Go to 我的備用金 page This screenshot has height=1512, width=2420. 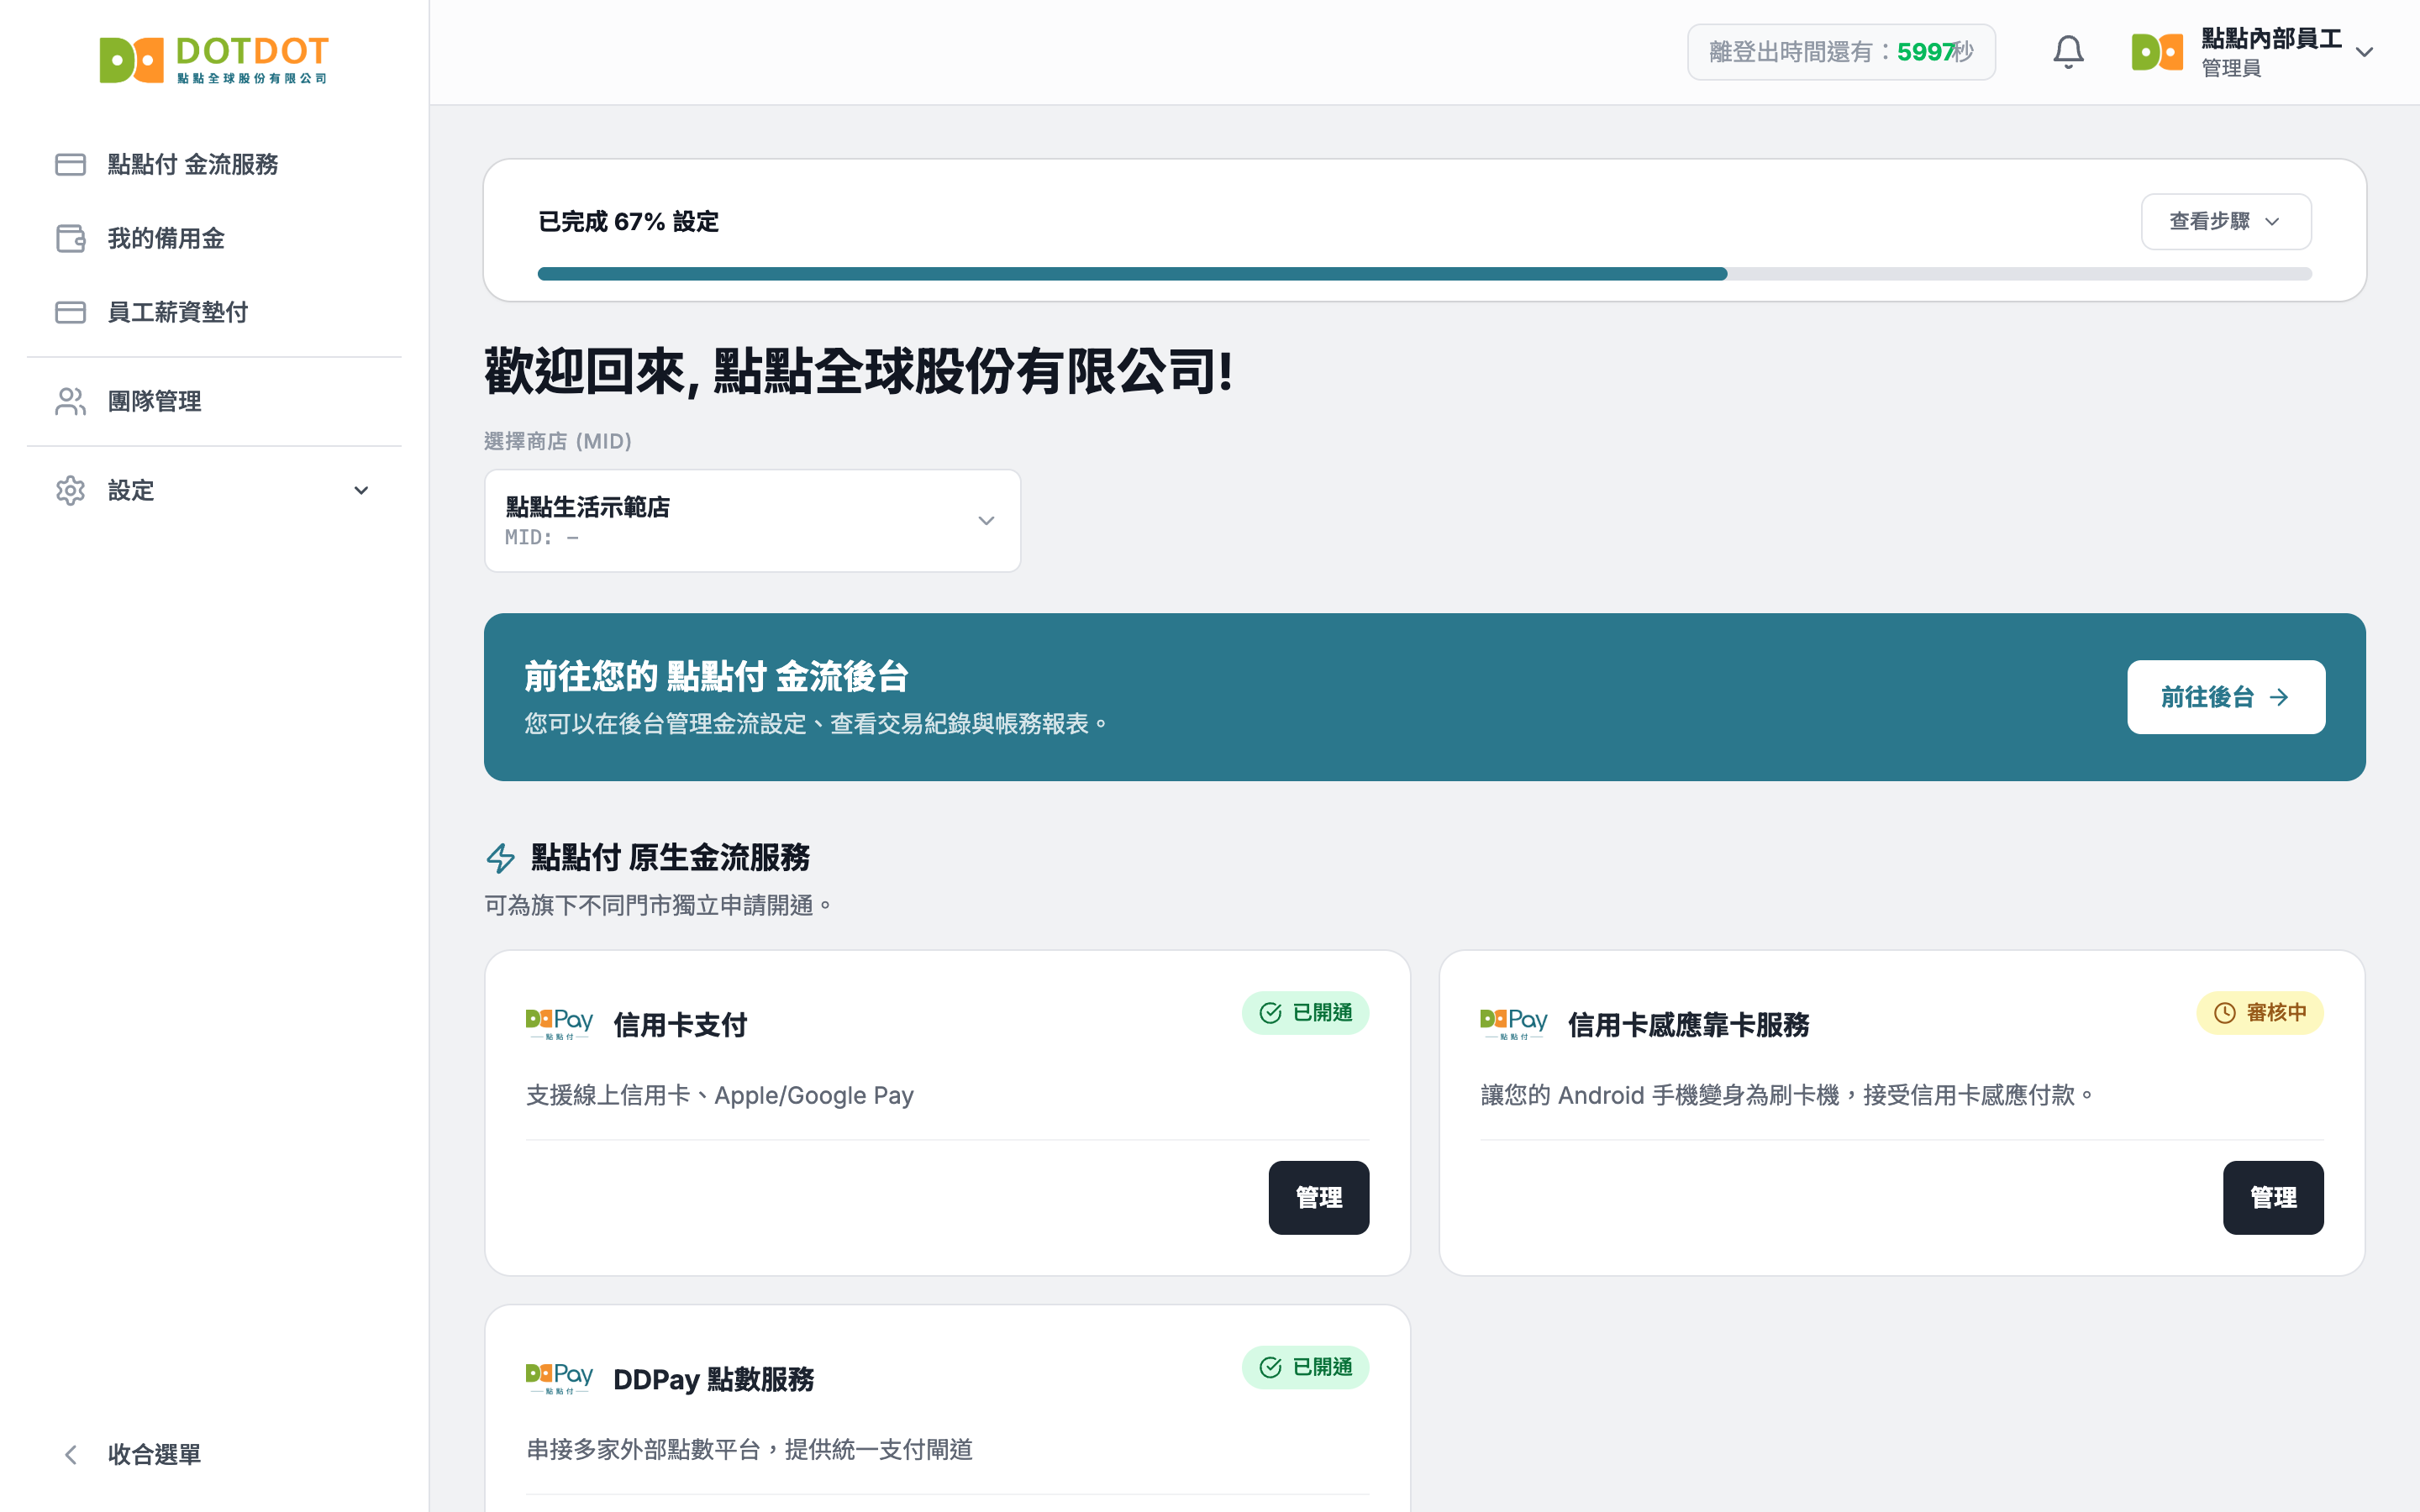[214, 238]
